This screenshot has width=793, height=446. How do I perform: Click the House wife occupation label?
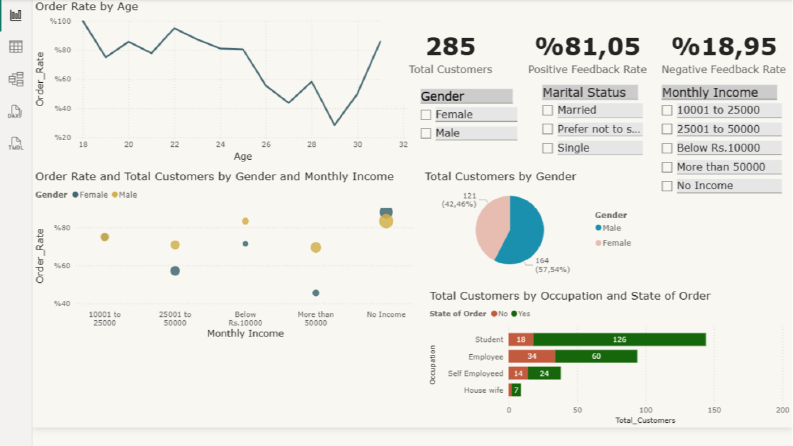coord(483,391)
